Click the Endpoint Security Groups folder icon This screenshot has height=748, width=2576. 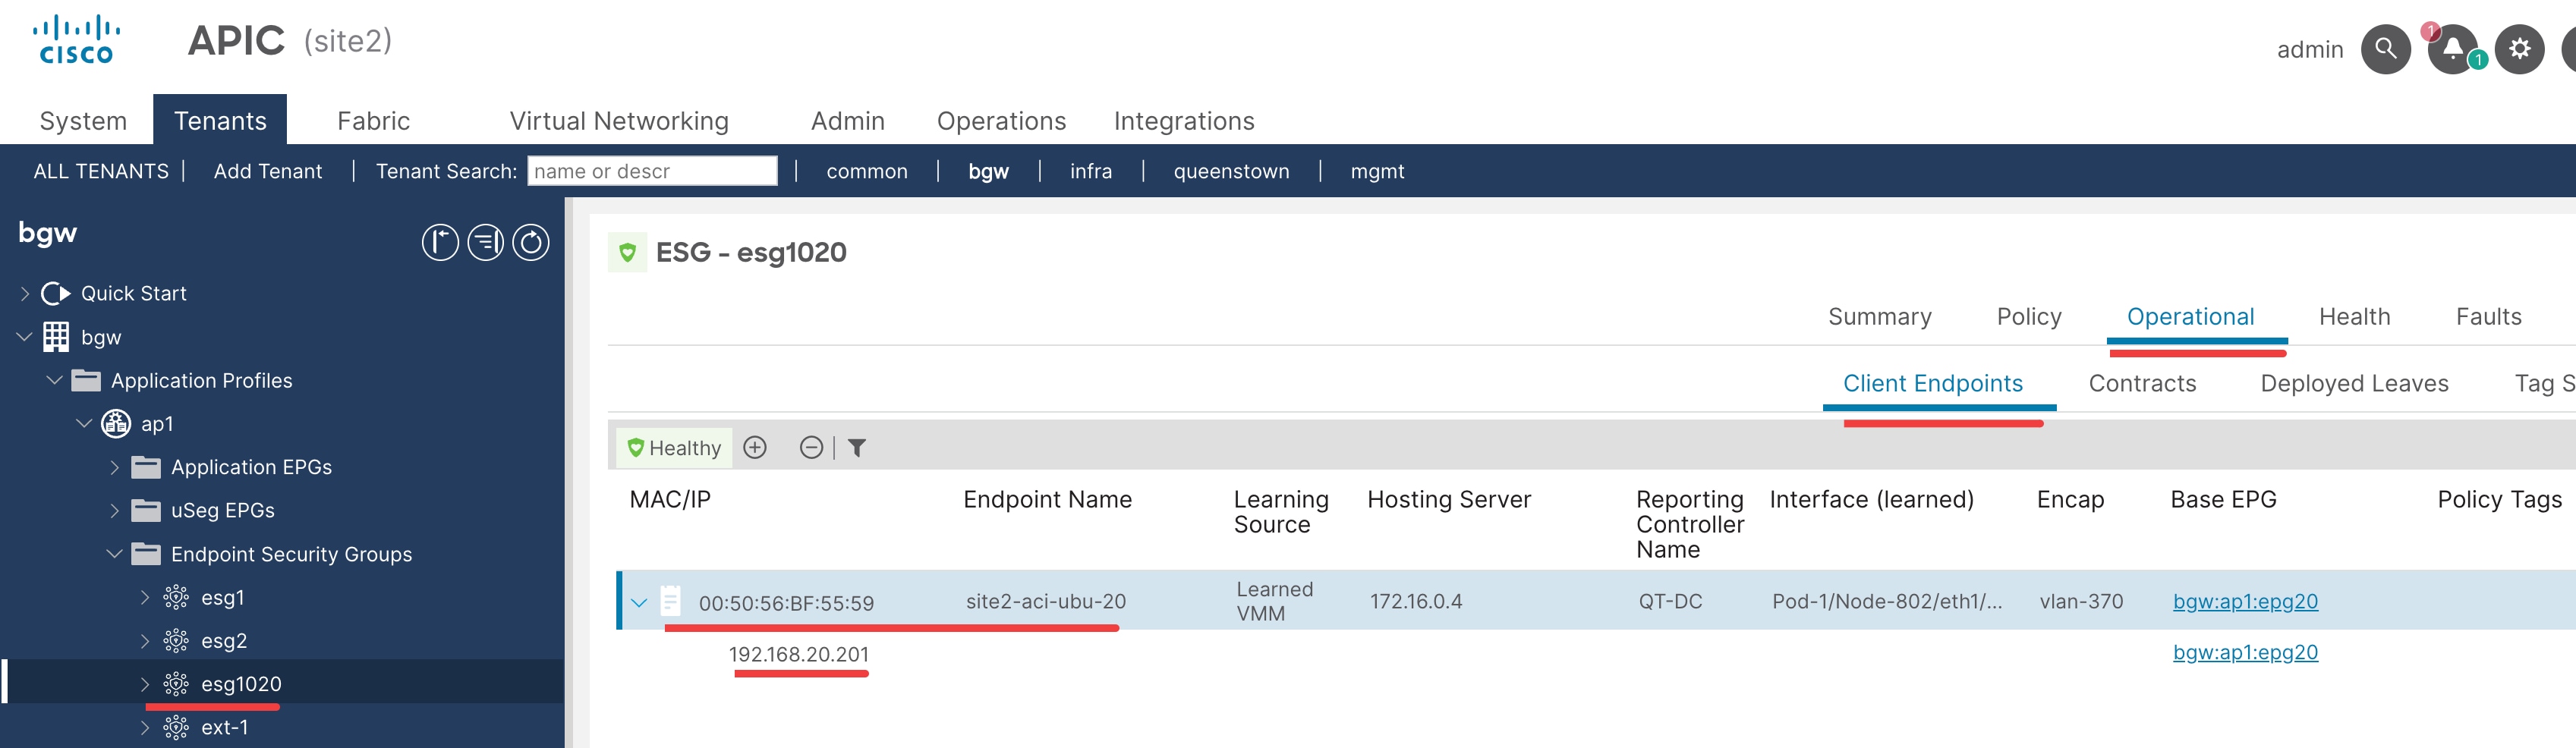(146, 554)
